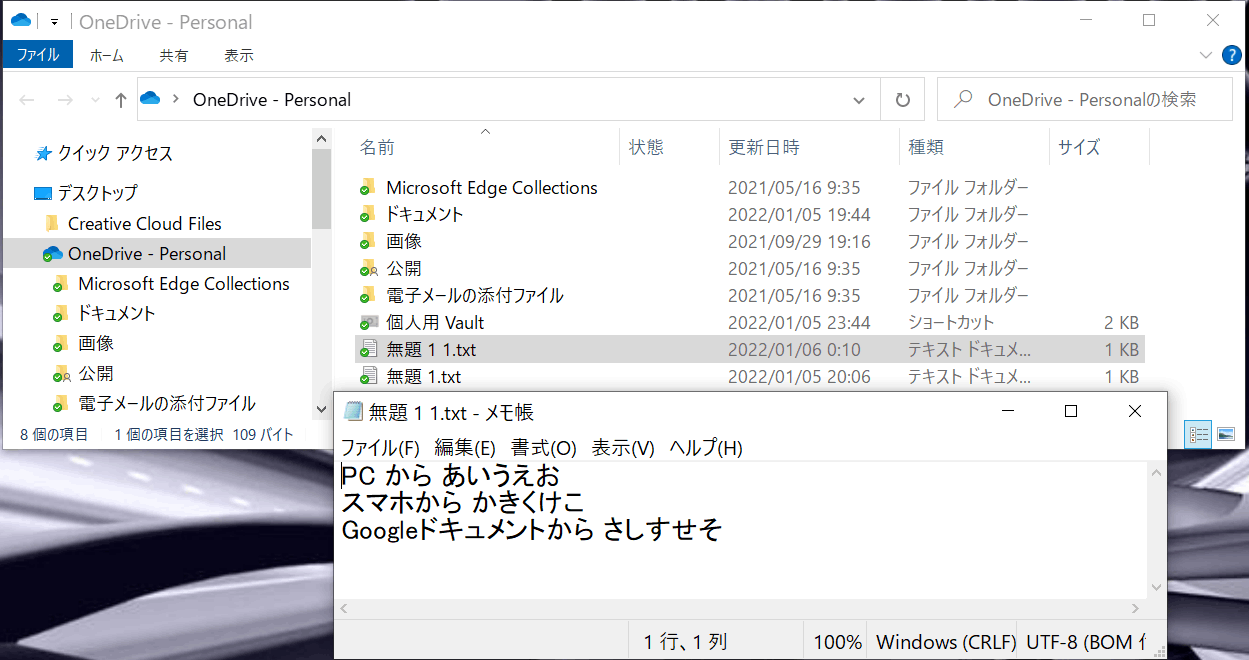The width and height of the screenshot is (1249, 660).
Task: Click shared folder icon of 公開 row
Action: [368, 268]
